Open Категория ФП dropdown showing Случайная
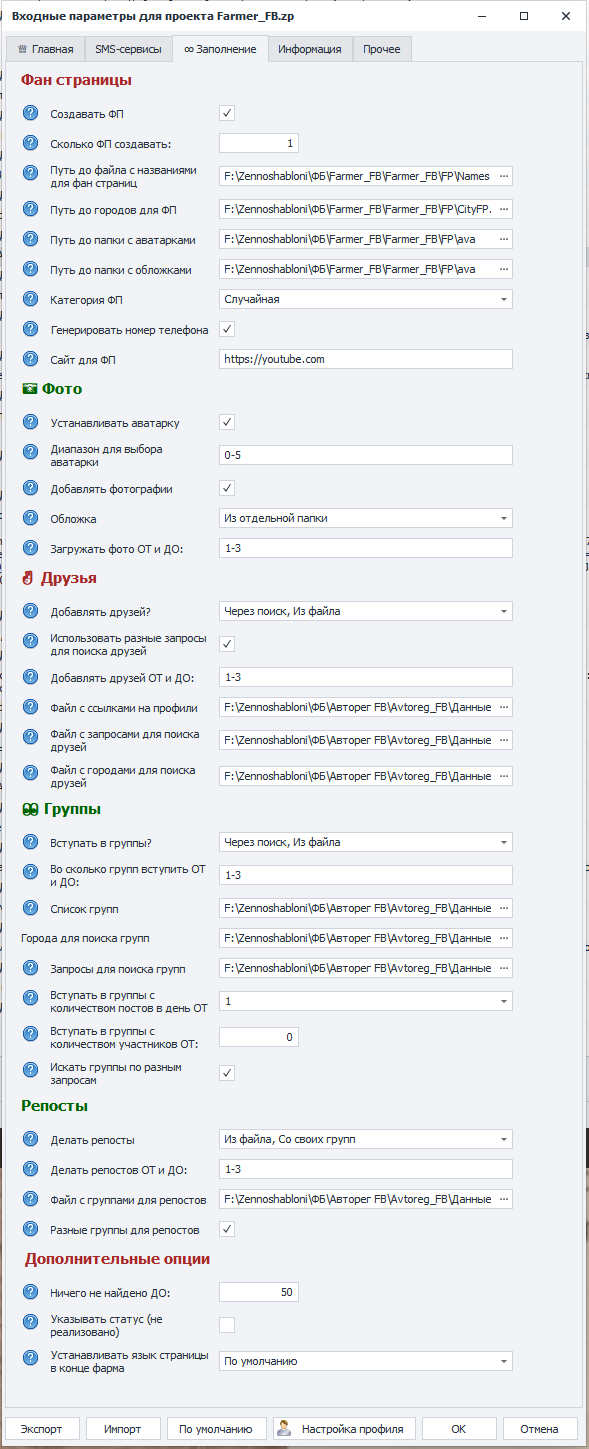This screenshot has height=1449, width=589. 366,299
